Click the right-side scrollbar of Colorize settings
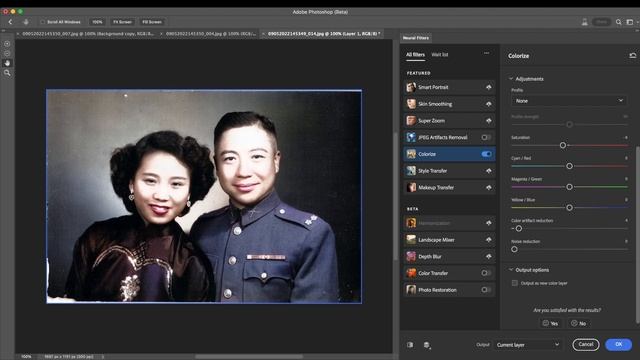This screenshot has width=640, height=360. click(638, 235)
